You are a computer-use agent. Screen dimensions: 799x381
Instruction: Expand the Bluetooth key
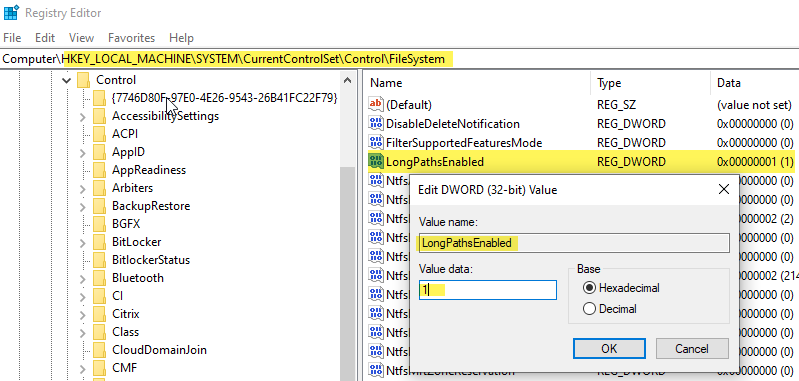coord(83,278)
